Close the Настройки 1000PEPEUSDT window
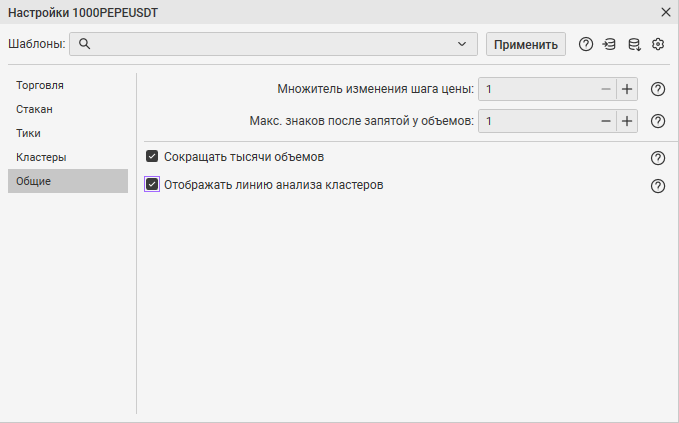679x423 pixels. click(666, 12)
